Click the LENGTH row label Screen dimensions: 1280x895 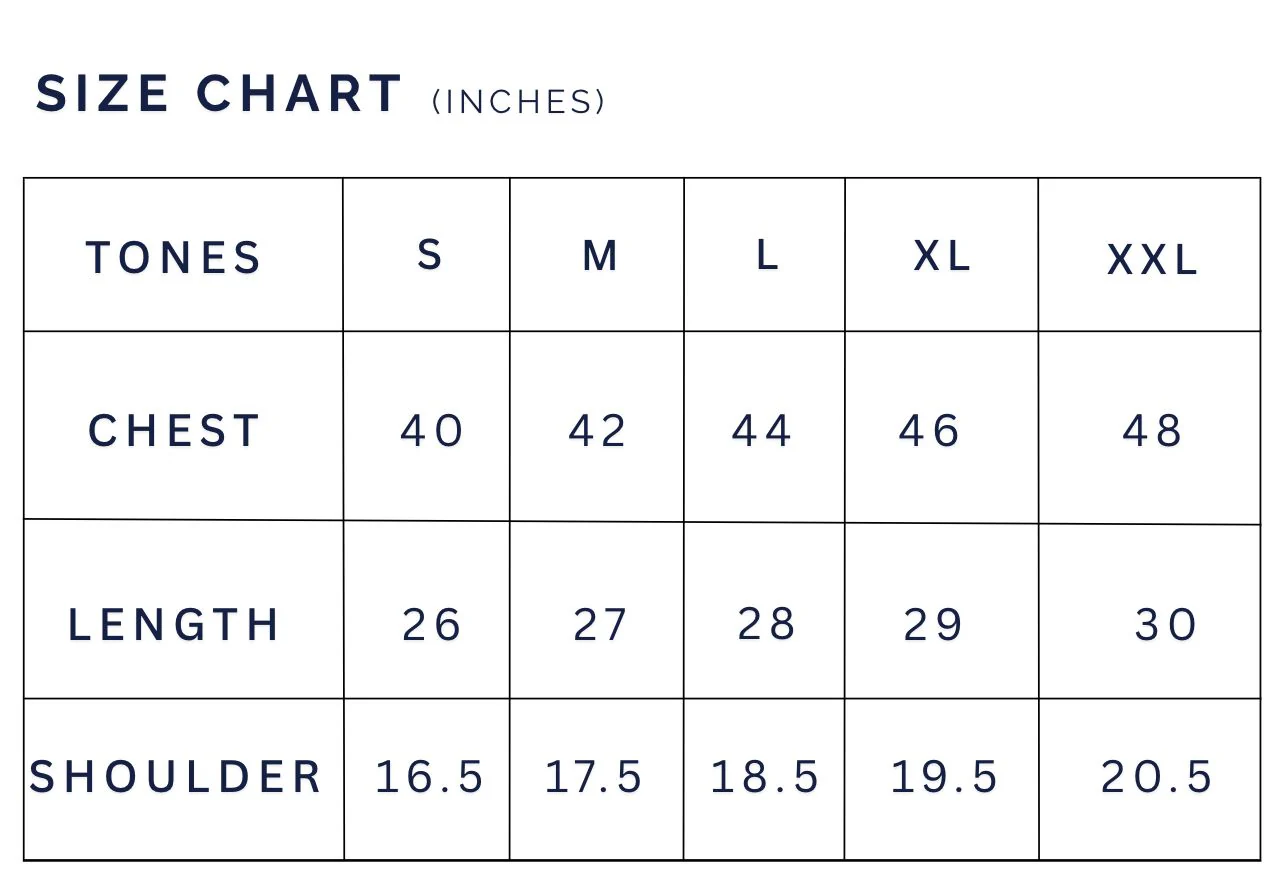click(174, 625)
